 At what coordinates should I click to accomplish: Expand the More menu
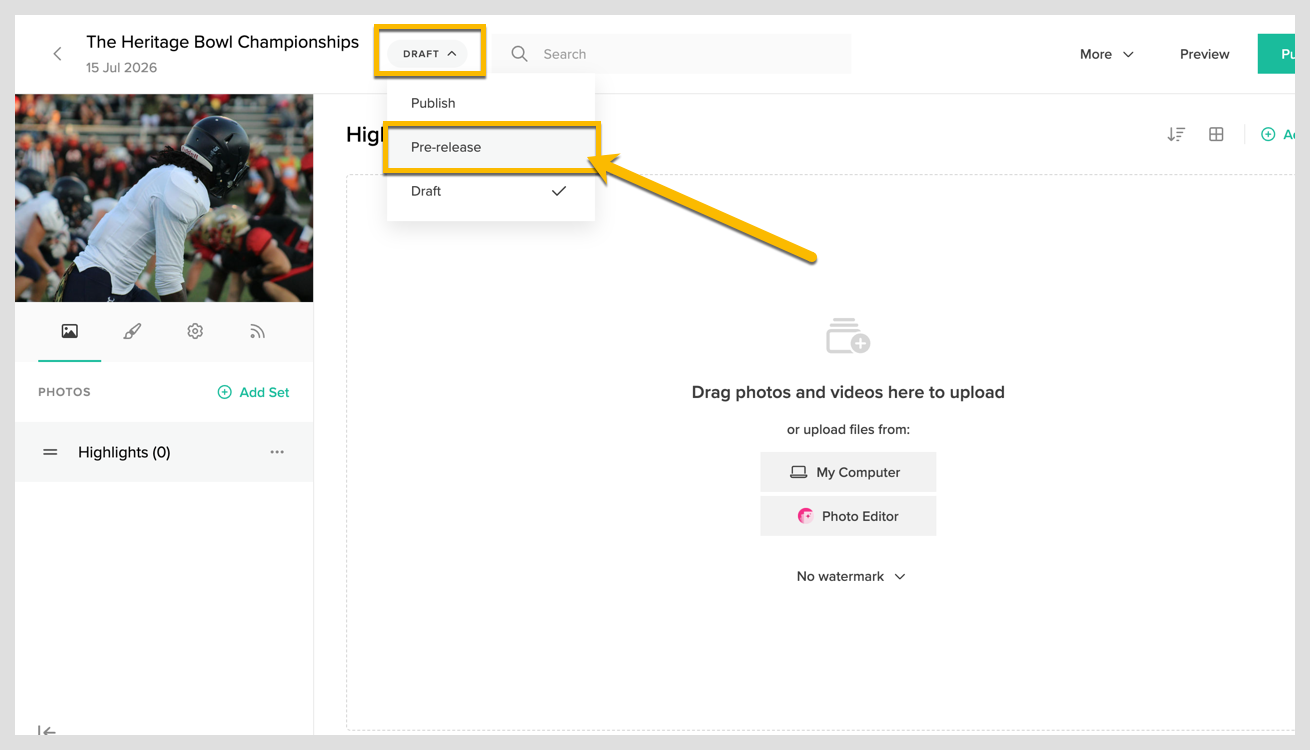[1106, 54]
